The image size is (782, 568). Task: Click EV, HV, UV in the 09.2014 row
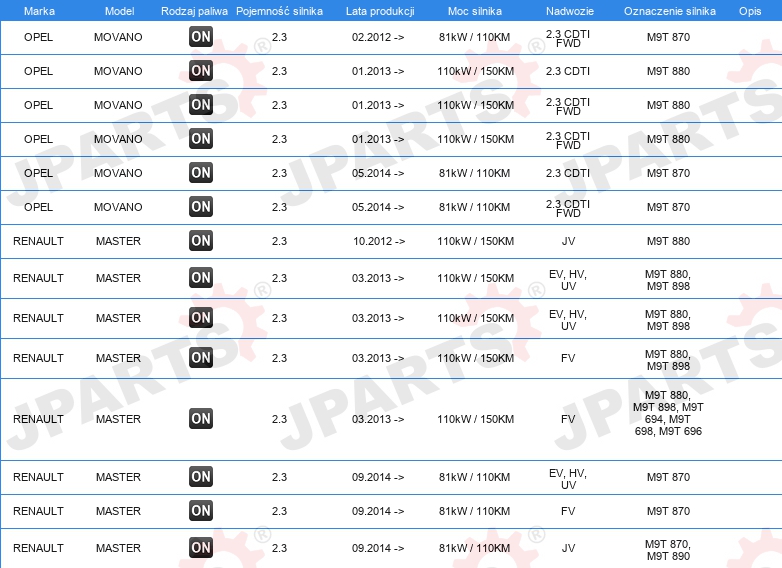(568, 479)
